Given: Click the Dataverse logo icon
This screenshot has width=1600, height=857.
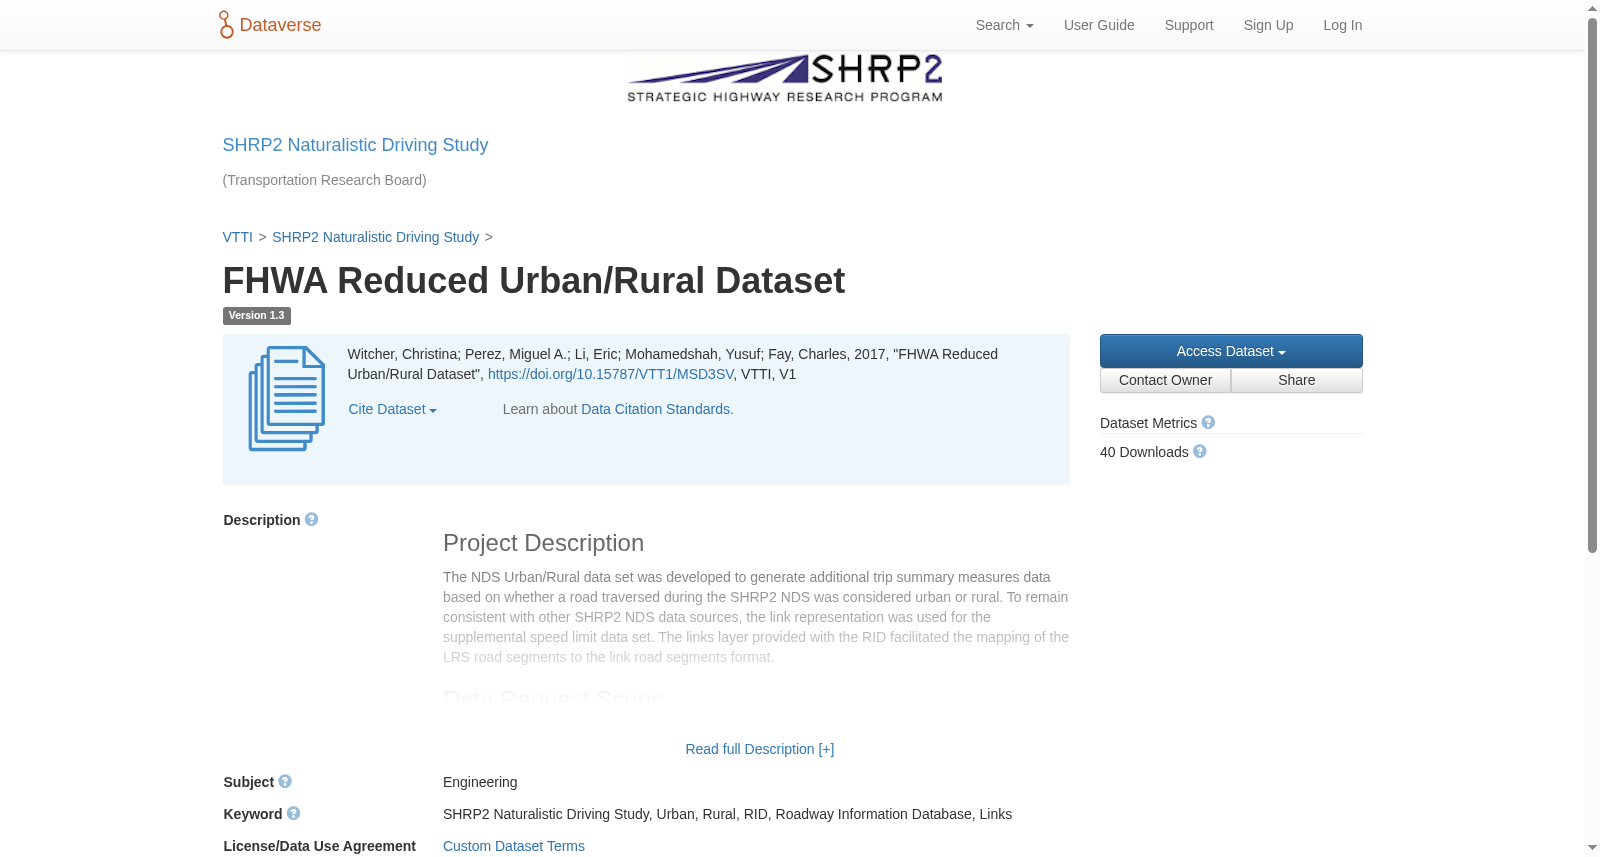Looking at the screenshot, I should [x=226, y=25].
